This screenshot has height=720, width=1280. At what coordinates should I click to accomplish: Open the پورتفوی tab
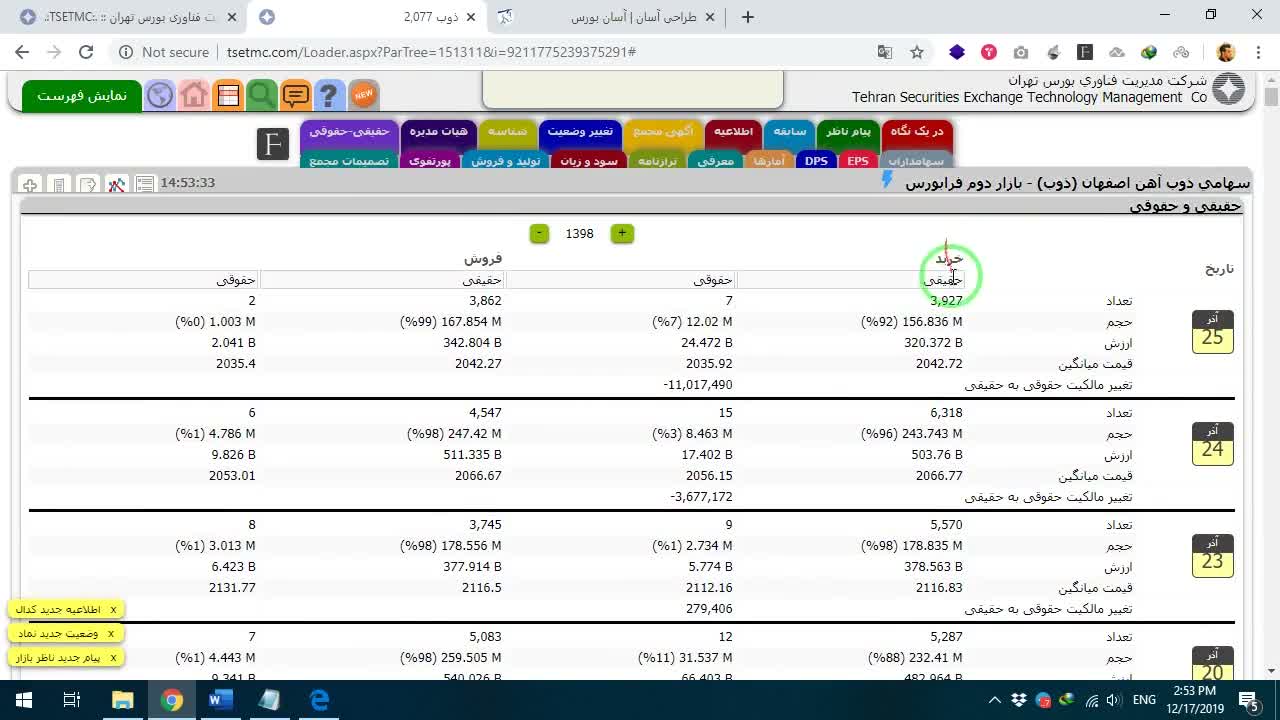(x=430, y=160)
